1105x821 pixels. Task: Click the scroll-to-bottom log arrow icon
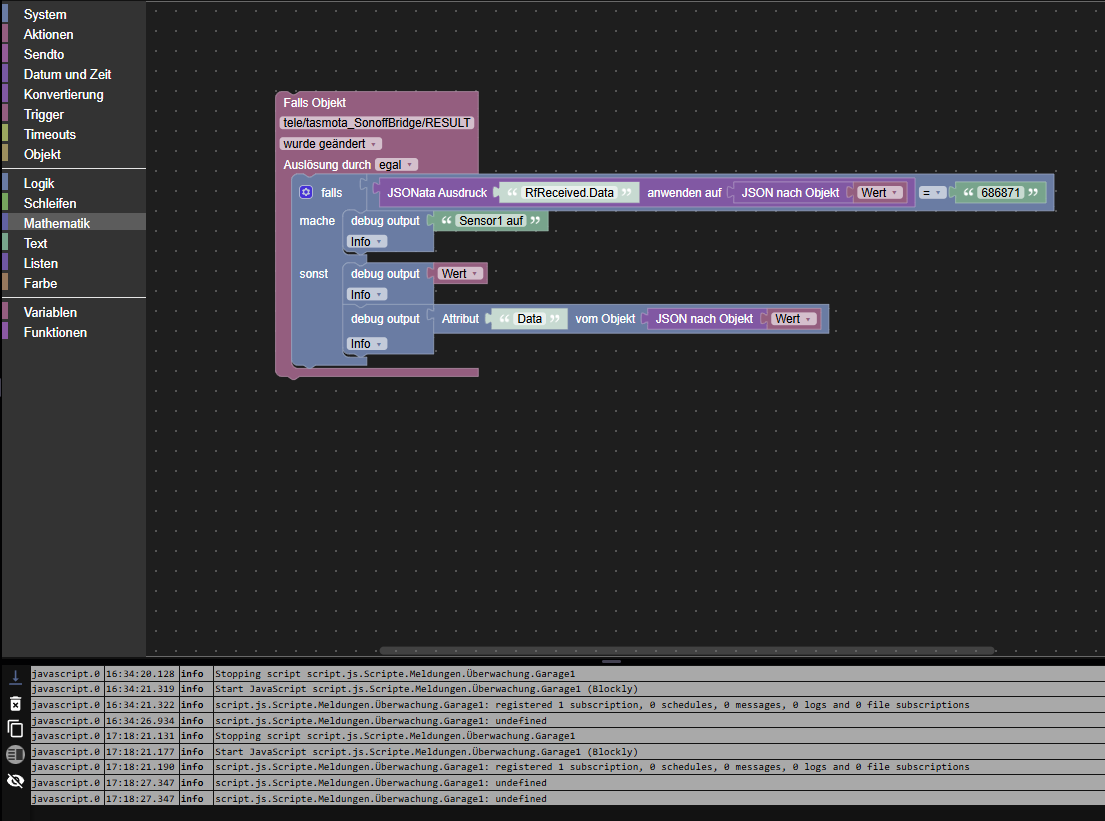pos(16,677)
